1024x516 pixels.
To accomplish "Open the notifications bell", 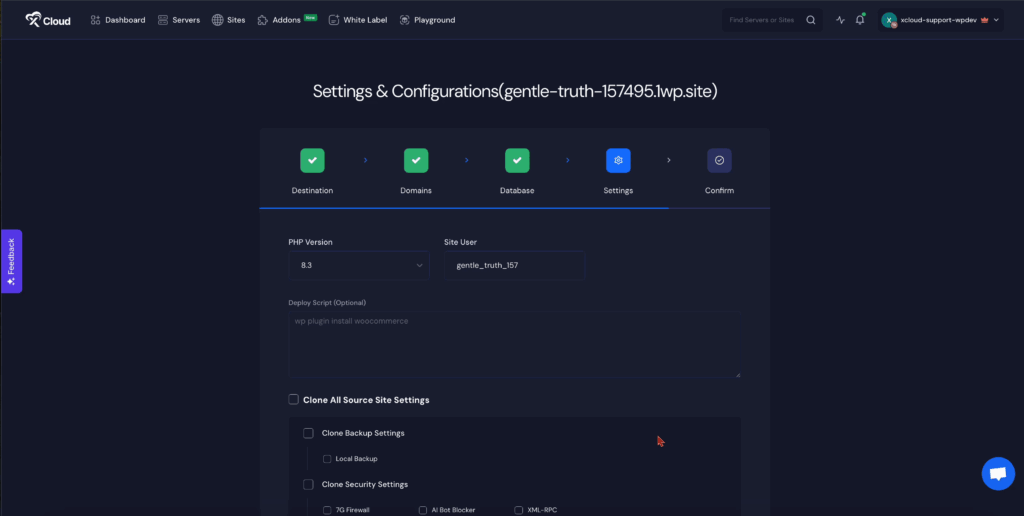I will tap(860, 20).
